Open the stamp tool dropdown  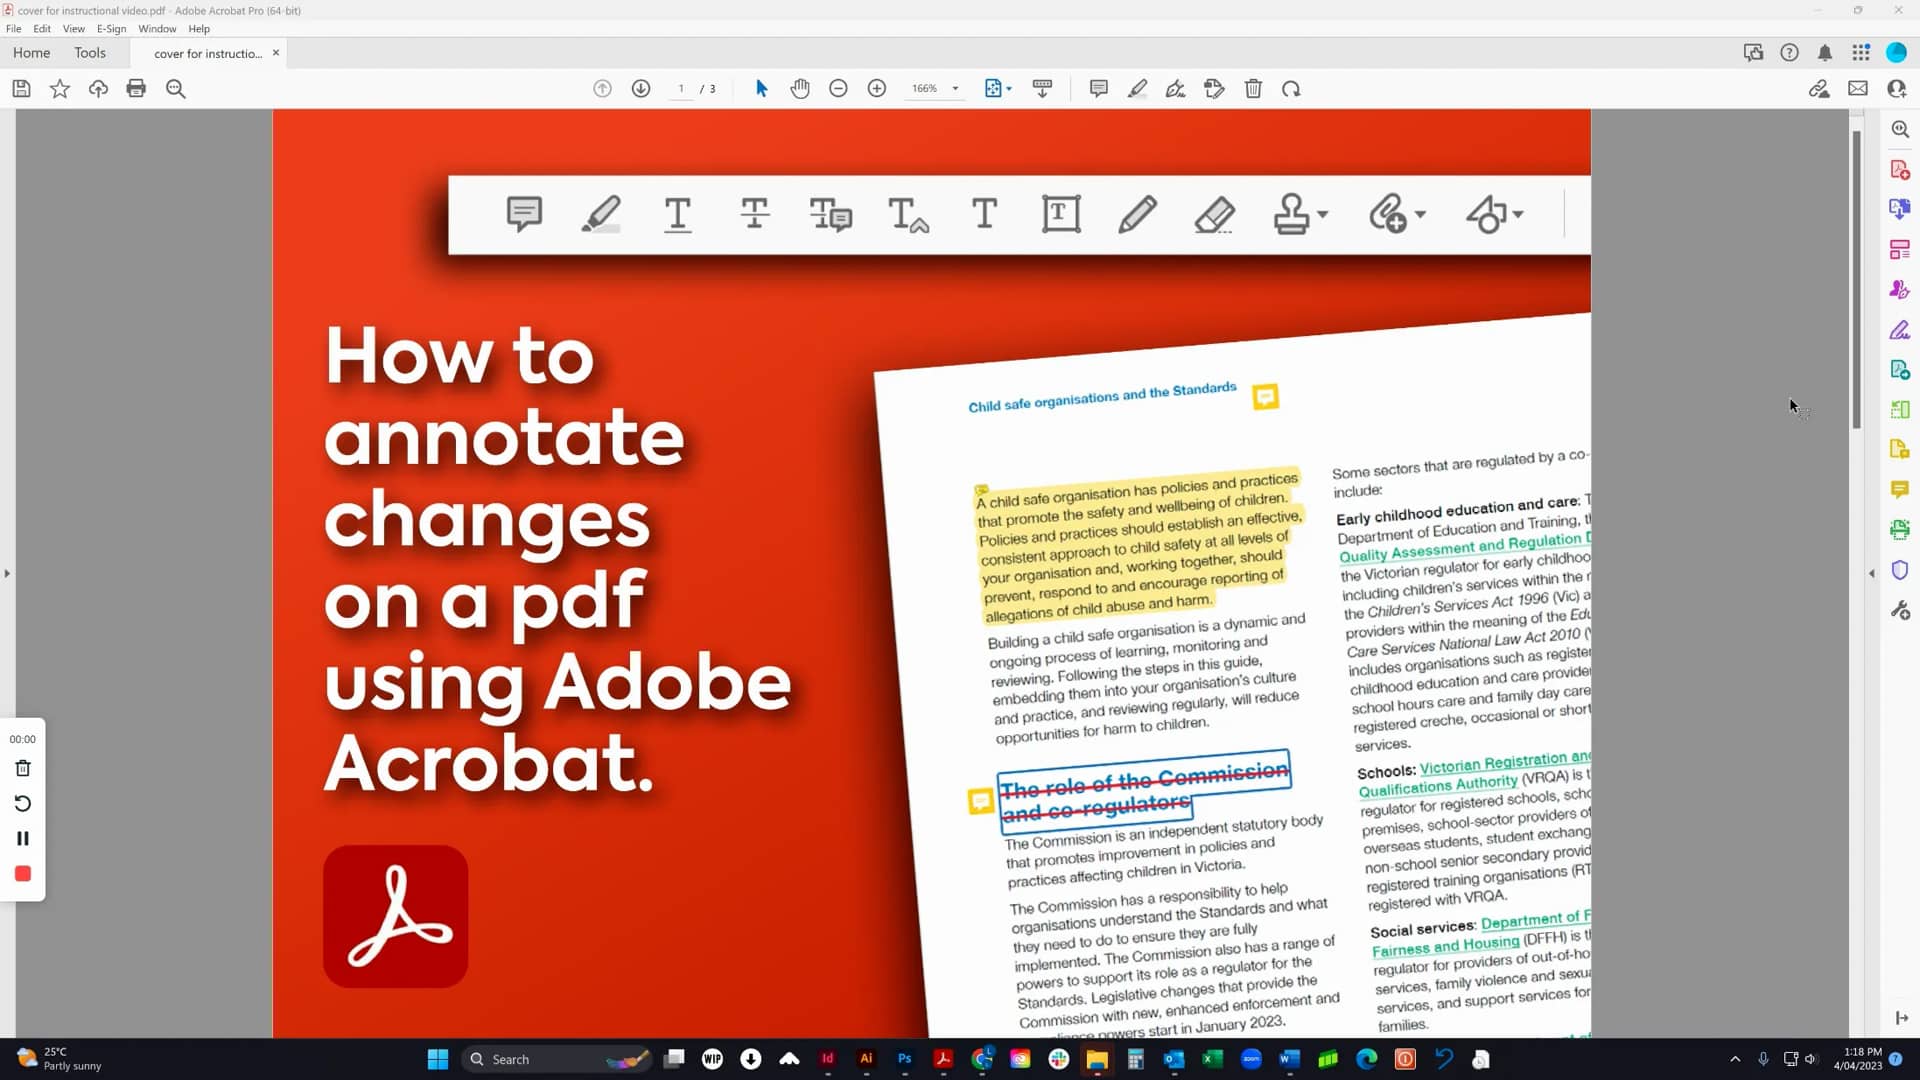coord(1322,214)
